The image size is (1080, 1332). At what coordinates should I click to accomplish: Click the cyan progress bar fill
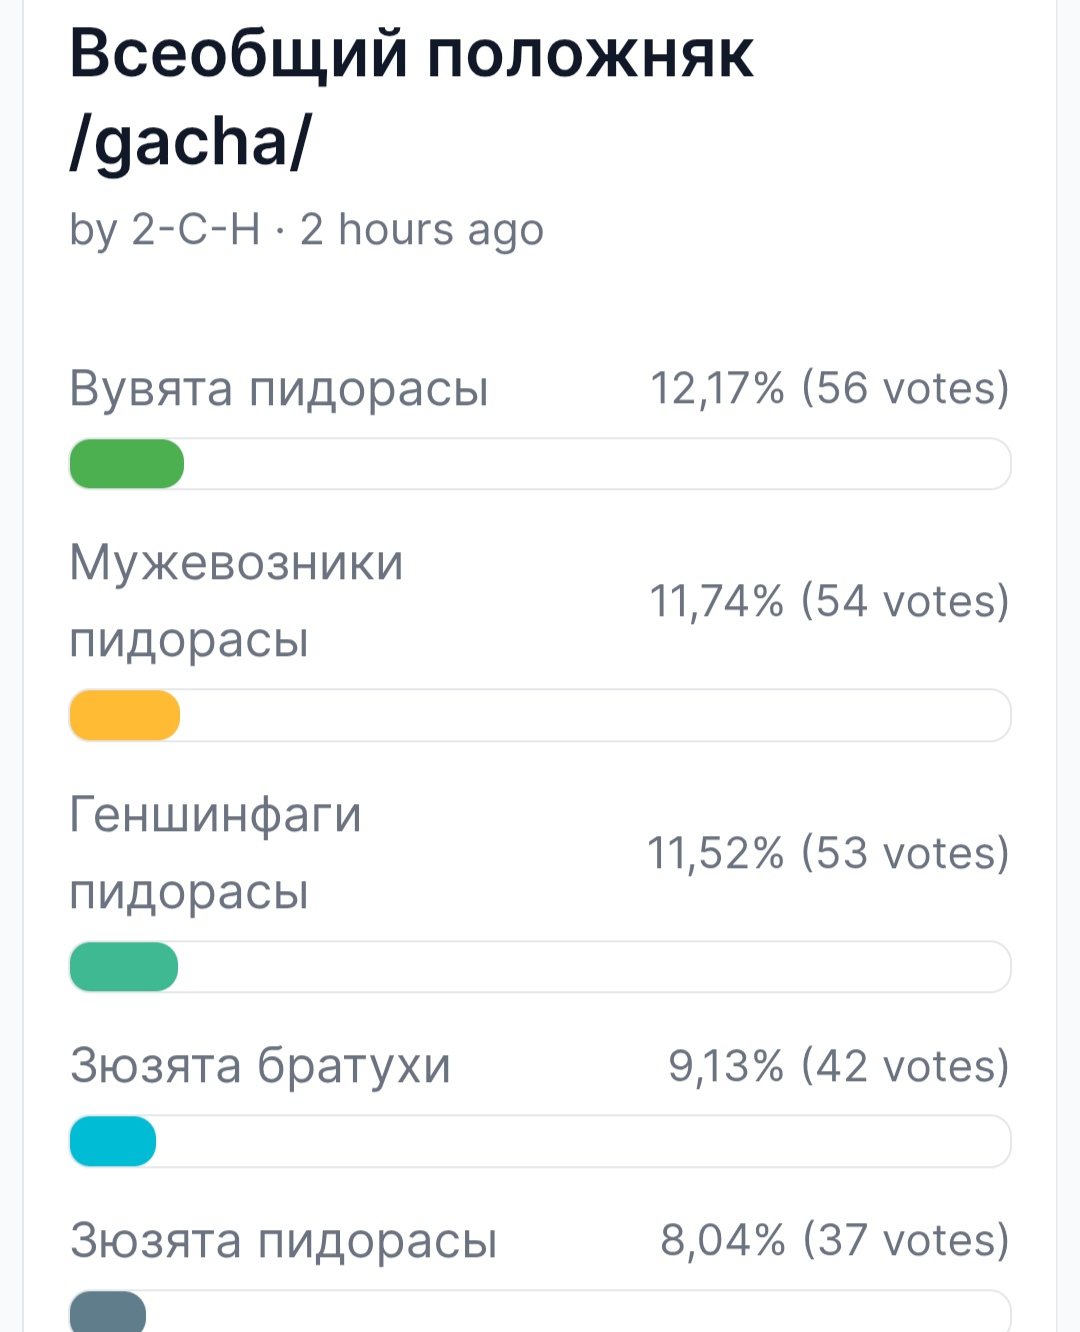coord(113,1141)
